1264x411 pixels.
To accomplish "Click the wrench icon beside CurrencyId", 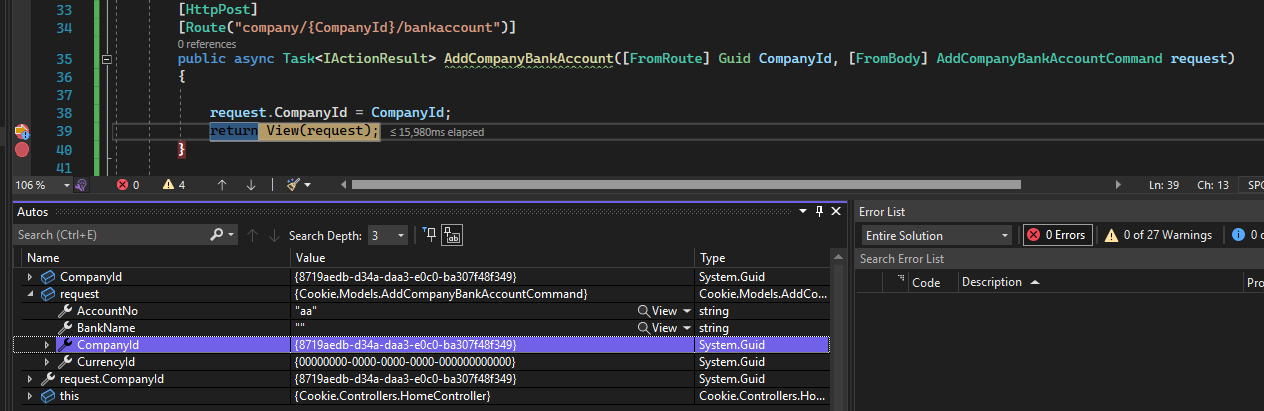I will (65, 361).
